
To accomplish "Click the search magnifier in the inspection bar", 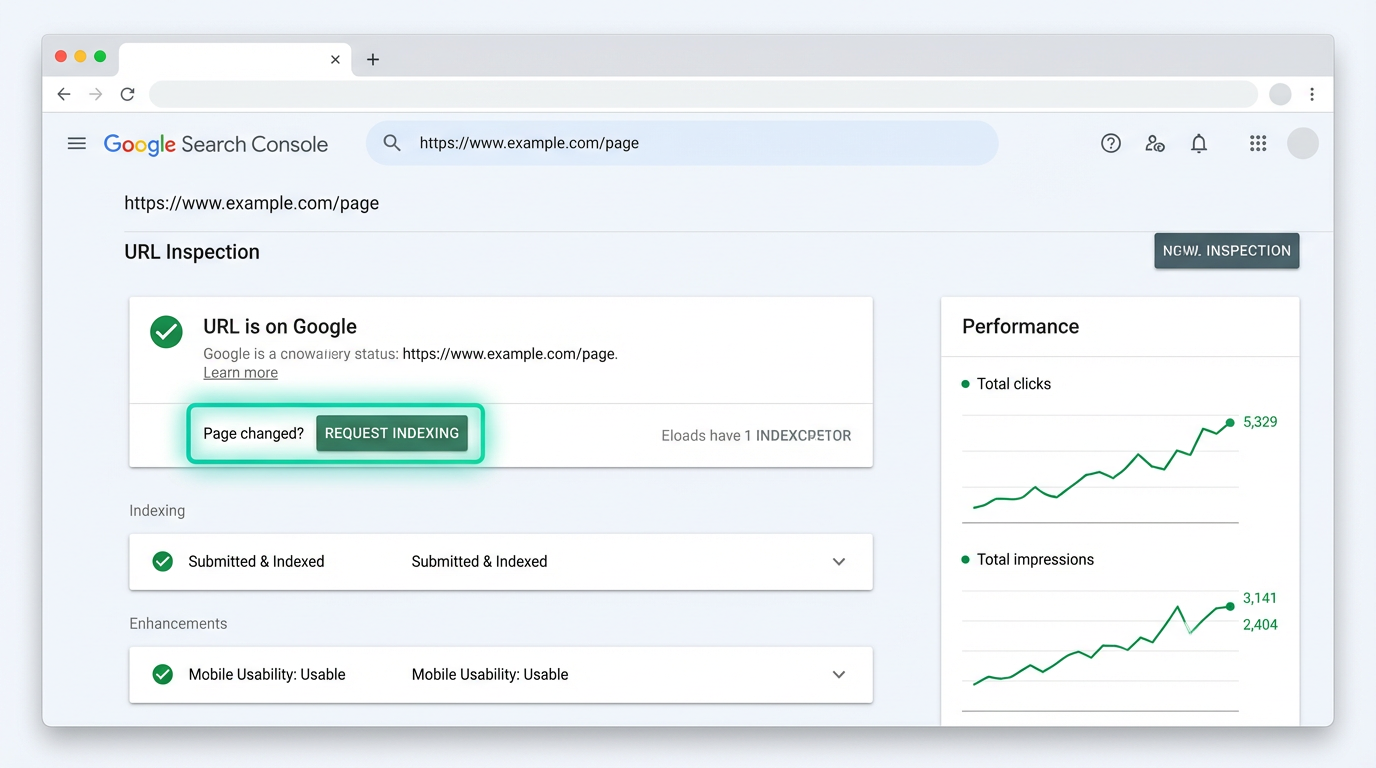I will (391, 143).
